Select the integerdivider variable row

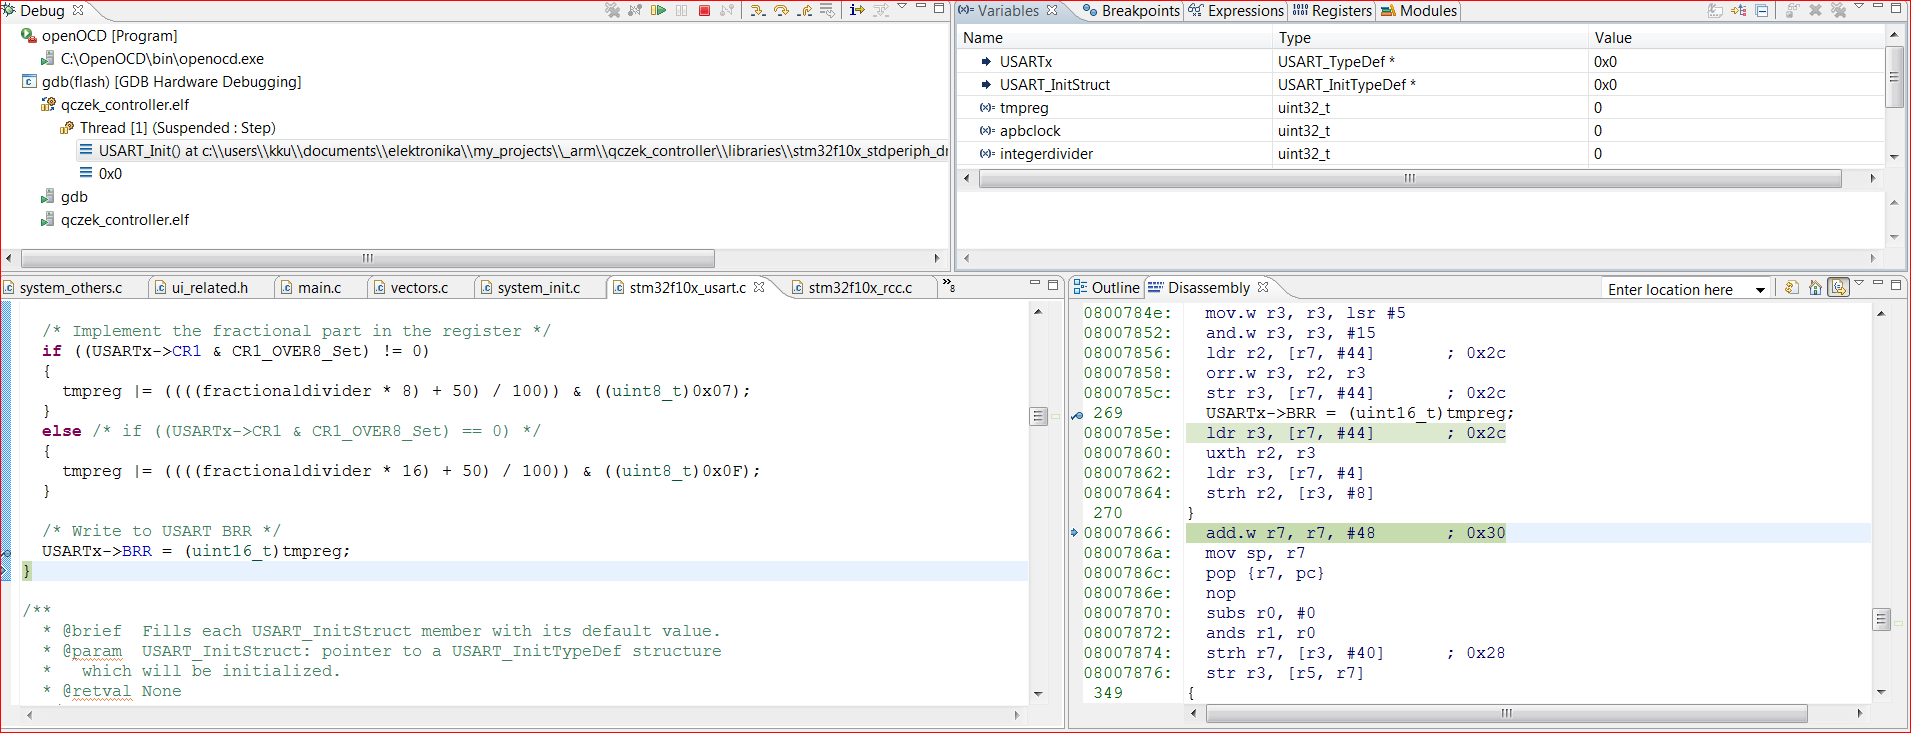[x=1421, y=154]
